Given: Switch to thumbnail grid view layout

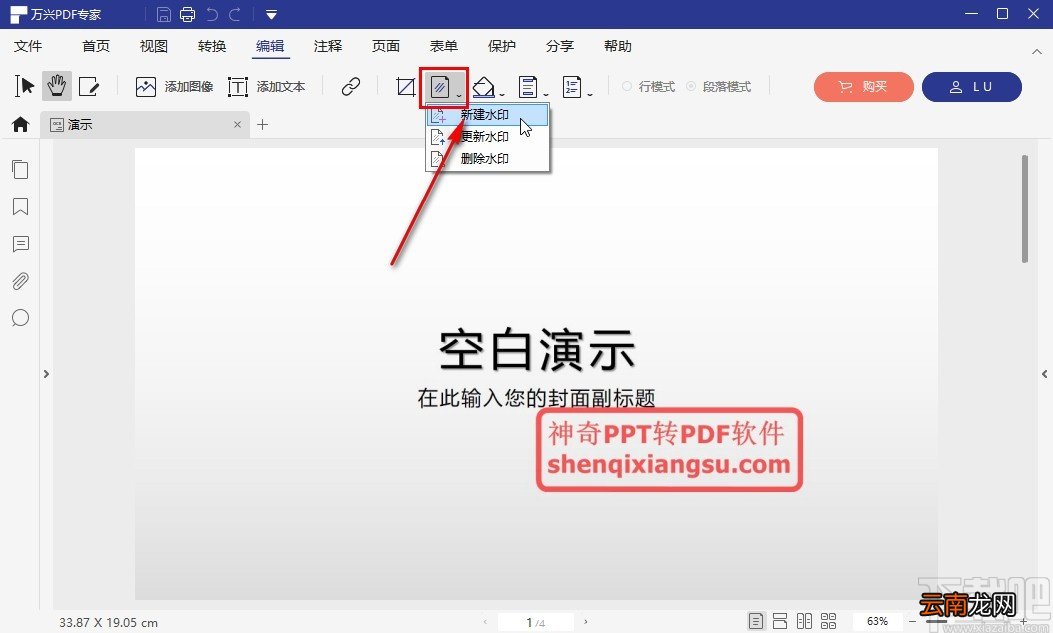Looking at the screenshot, I should click(828, 621).
